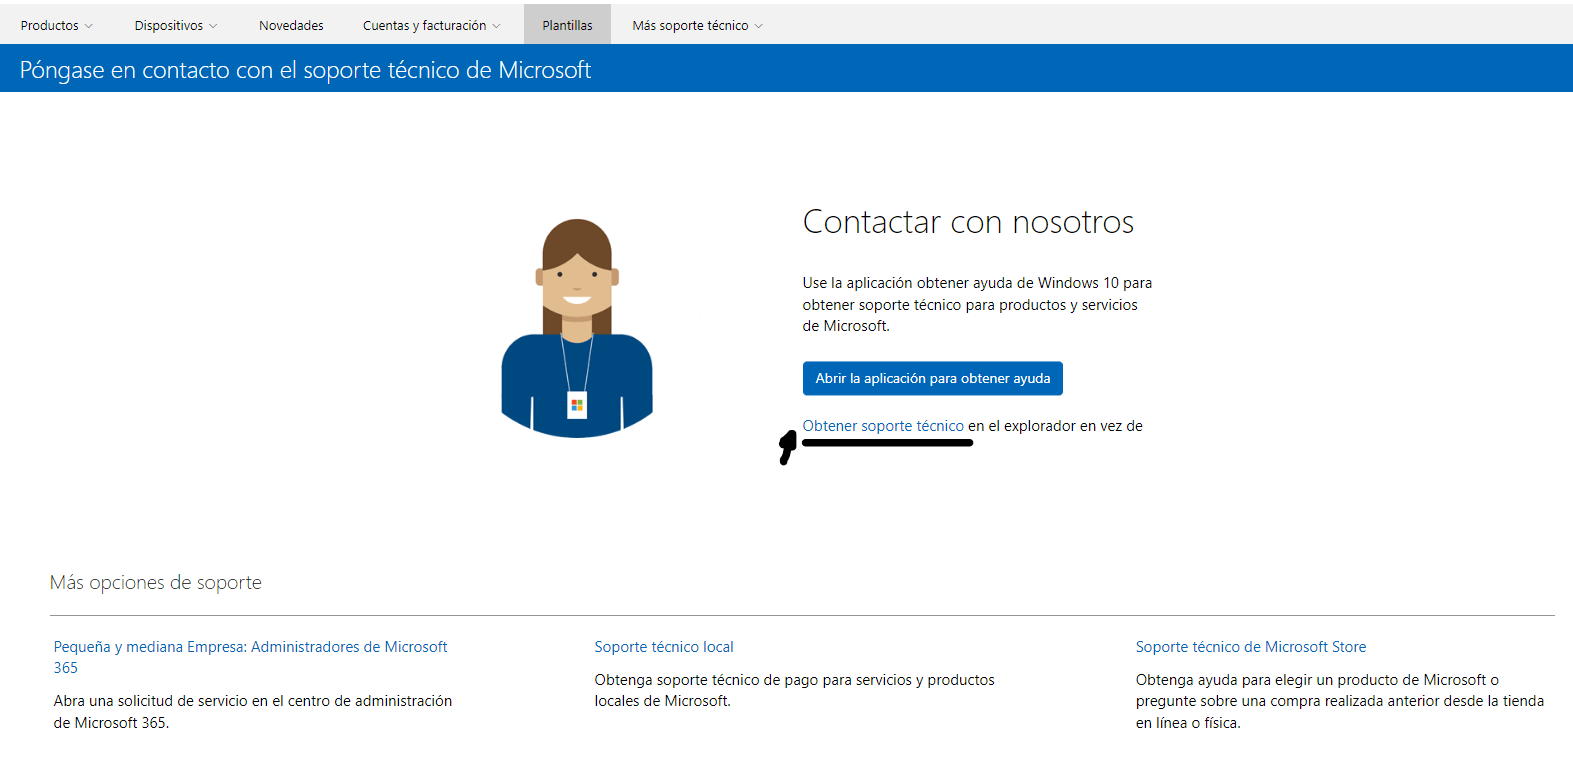Click Abrir la aplicación para obtener ayuda button
Viewport: 1573px width, 761px height.
[932, 378]
